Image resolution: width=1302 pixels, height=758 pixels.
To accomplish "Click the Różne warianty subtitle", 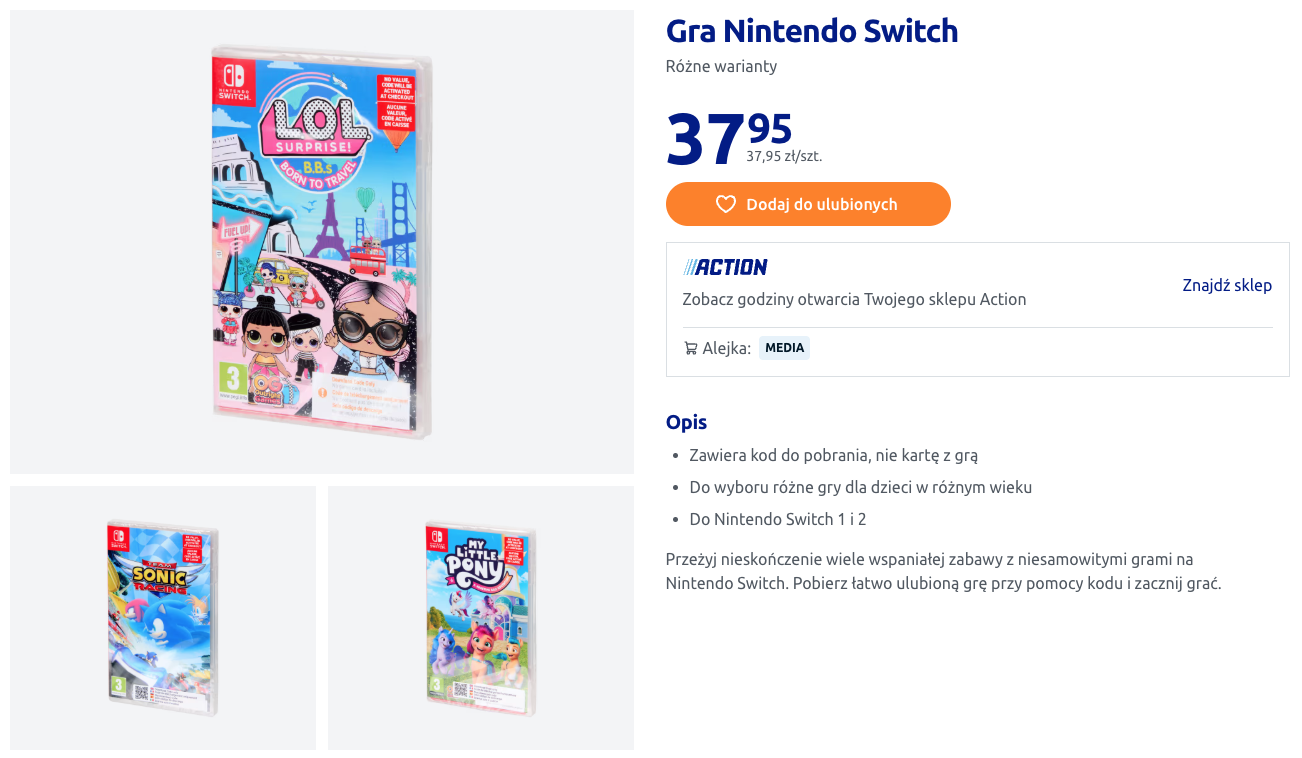I will [x=721, y=66].
